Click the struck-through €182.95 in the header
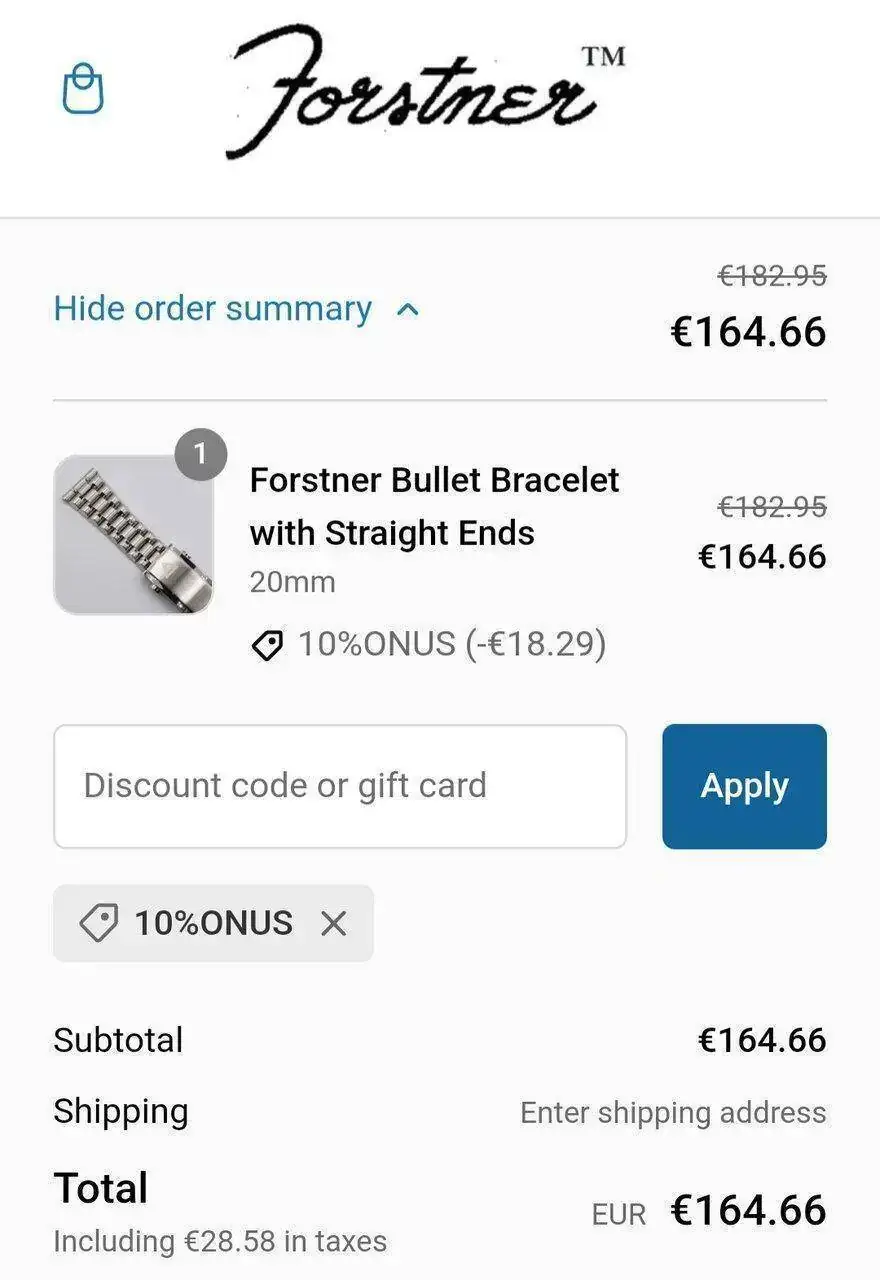Viewport: 880px width, 1280px height. (x=772, y=276)
